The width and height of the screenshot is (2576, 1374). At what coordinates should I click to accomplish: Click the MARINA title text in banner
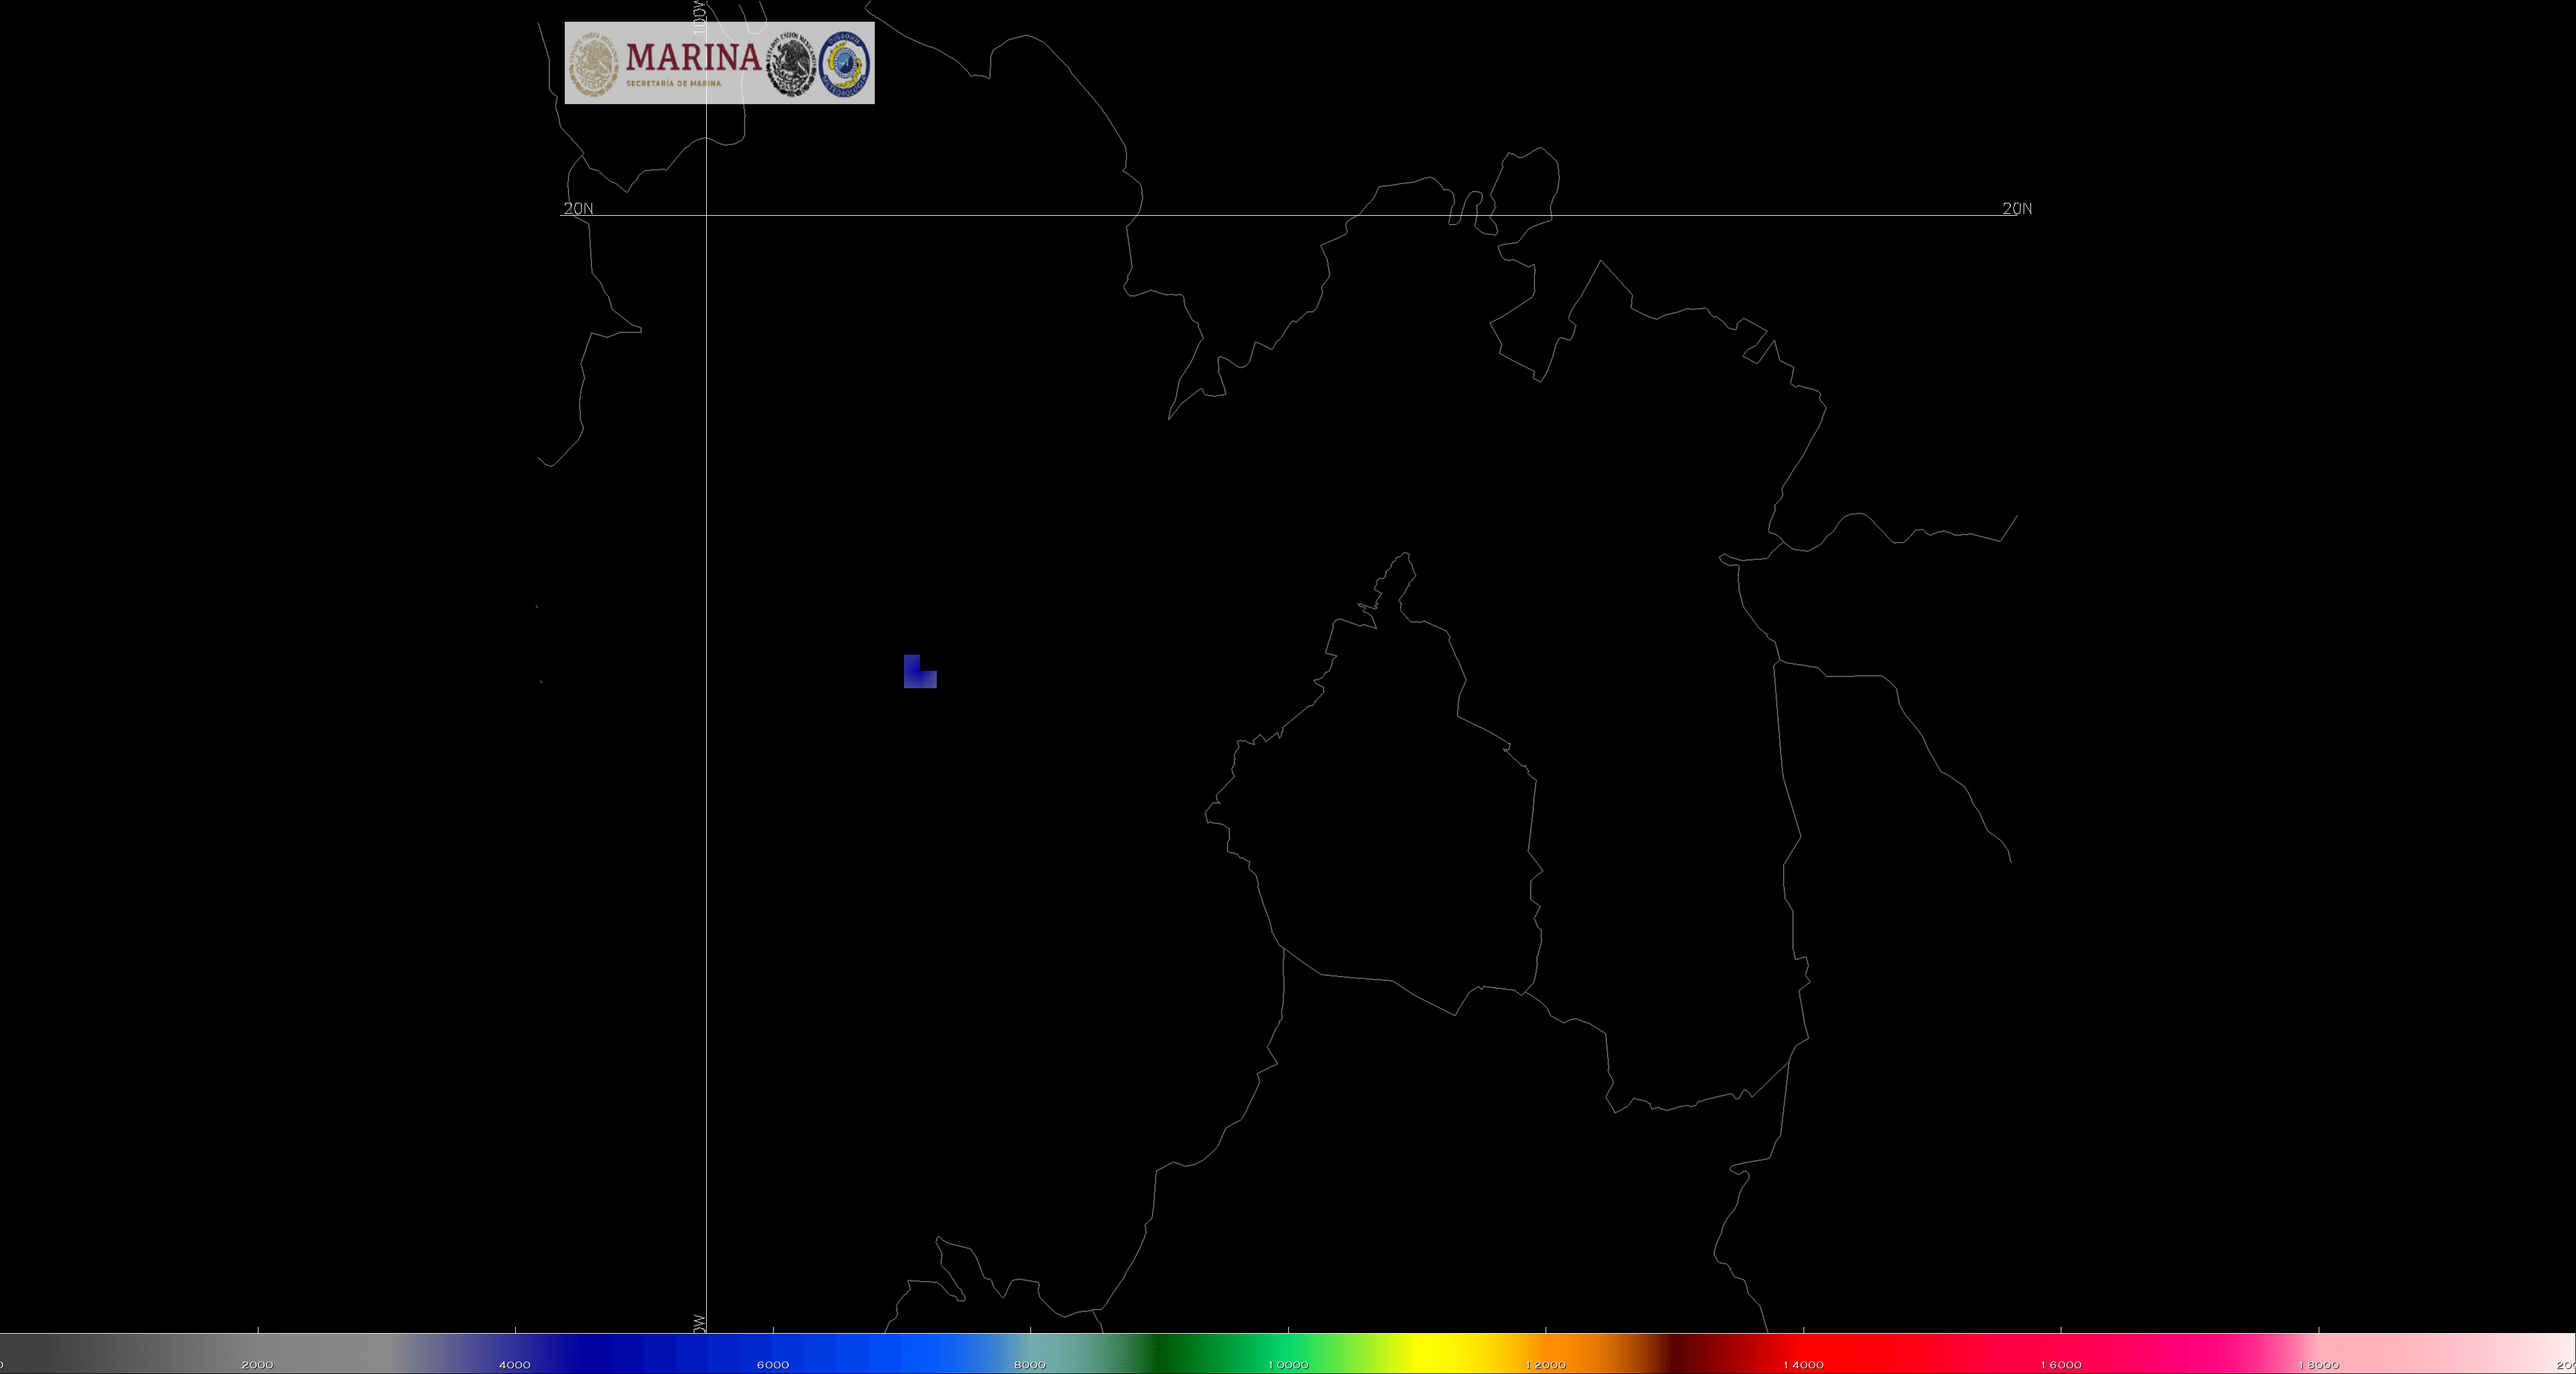693,56
